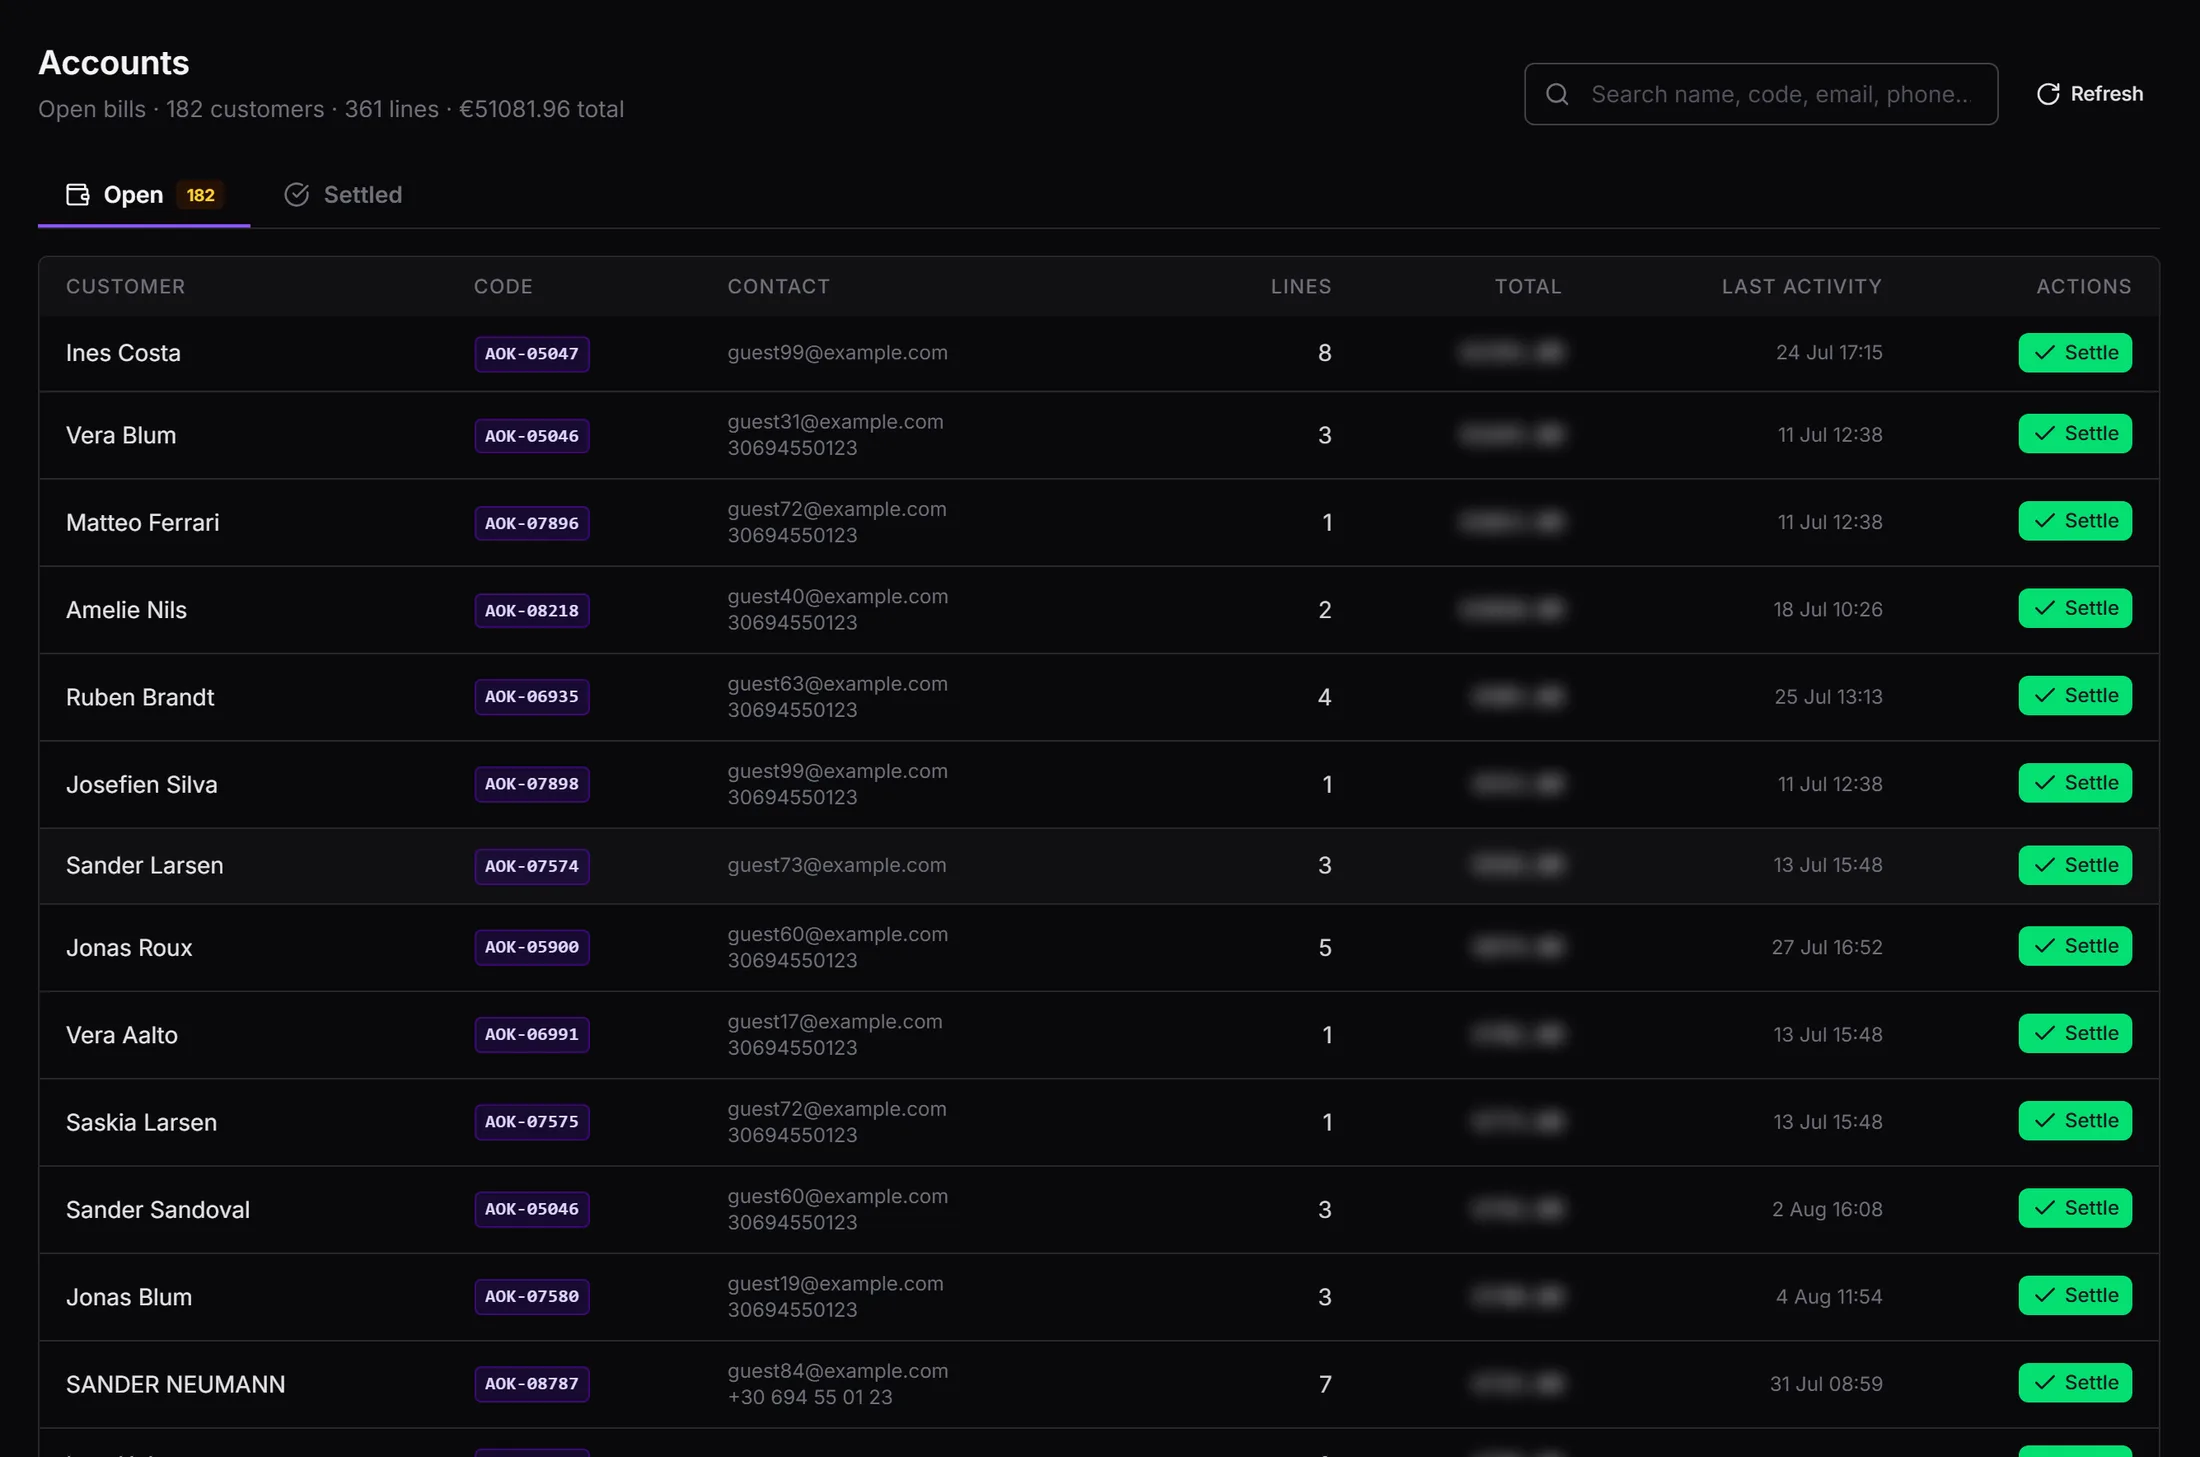The image size is (2200, 1457).
Task: Select customer name Matteo Ferrari
Action: pos(142,522)
